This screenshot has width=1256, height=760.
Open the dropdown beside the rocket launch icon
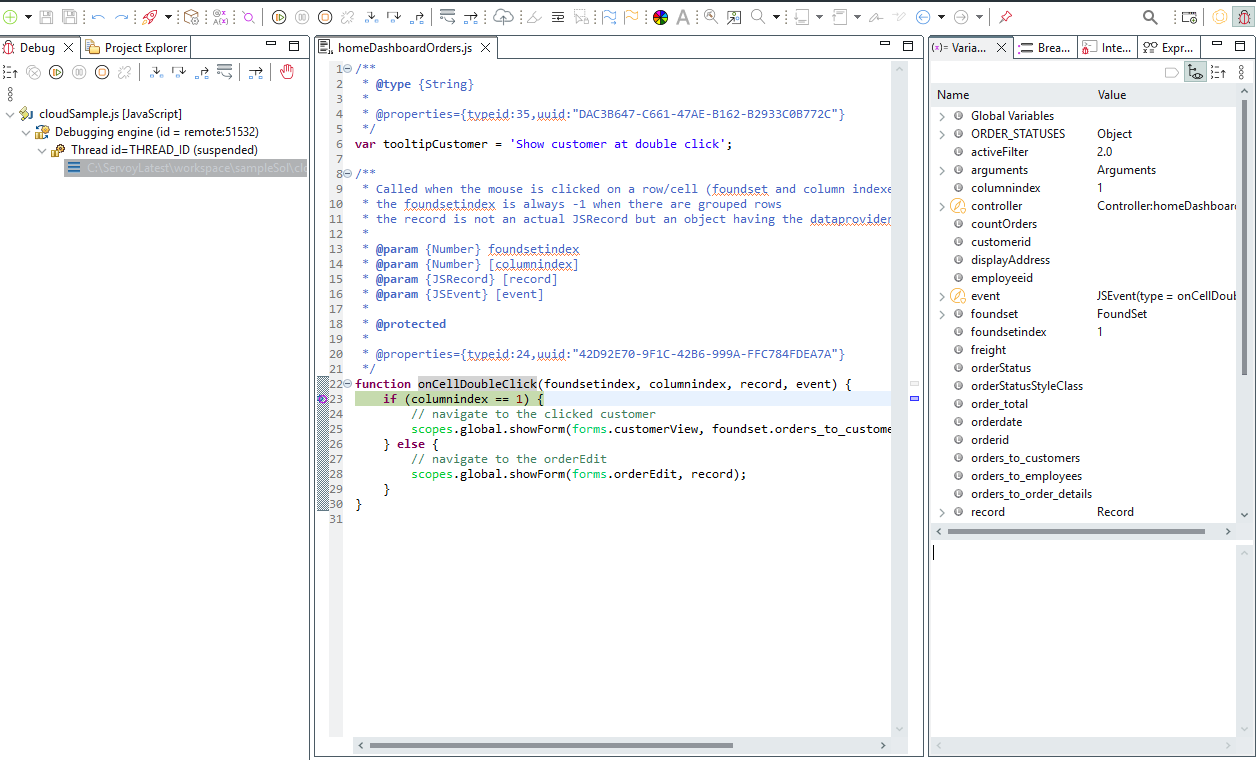[168, 17]
